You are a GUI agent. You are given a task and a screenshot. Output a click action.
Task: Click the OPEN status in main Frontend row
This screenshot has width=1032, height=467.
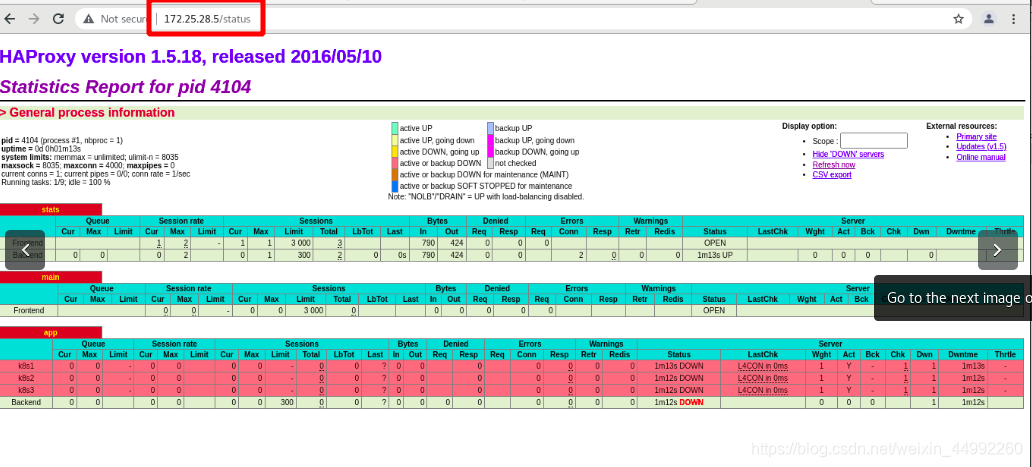(x=714, y=310)
